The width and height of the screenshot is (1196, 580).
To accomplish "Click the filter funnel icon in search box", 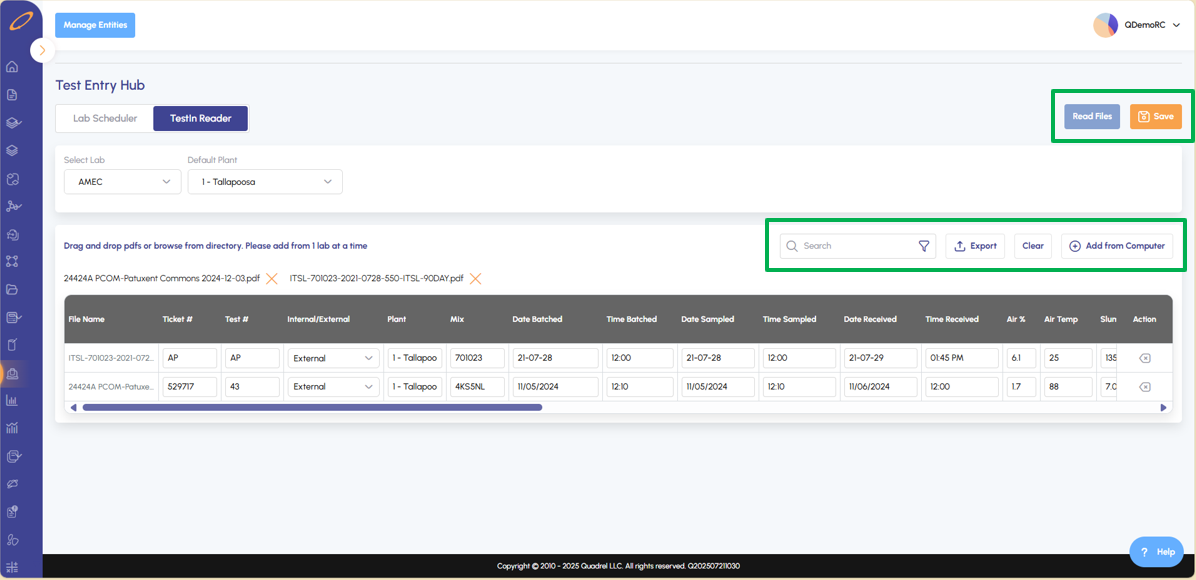I will pos(924,246).
